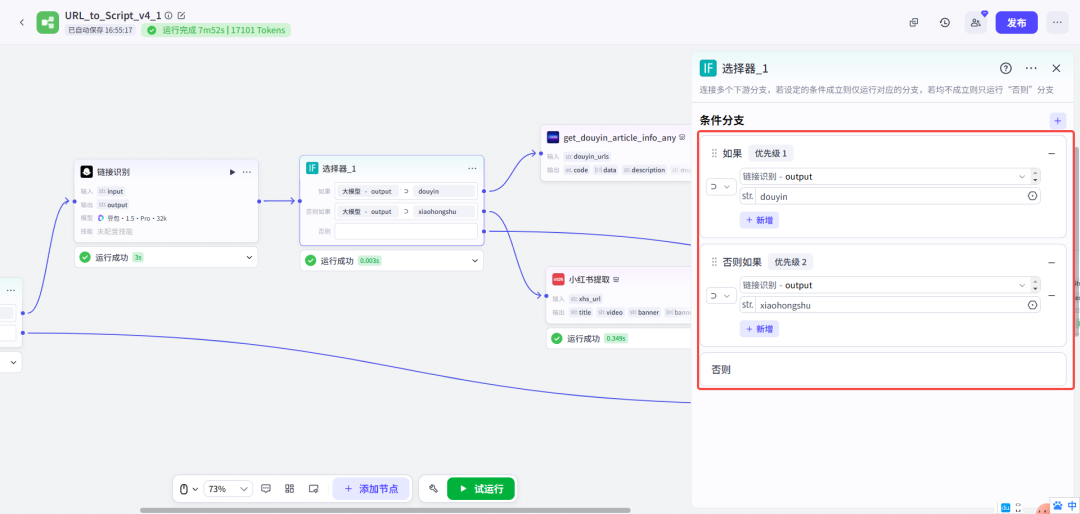The image size is (1080, 514).
Task: Select the 优先级 1 tag
Action: point(771,153)
